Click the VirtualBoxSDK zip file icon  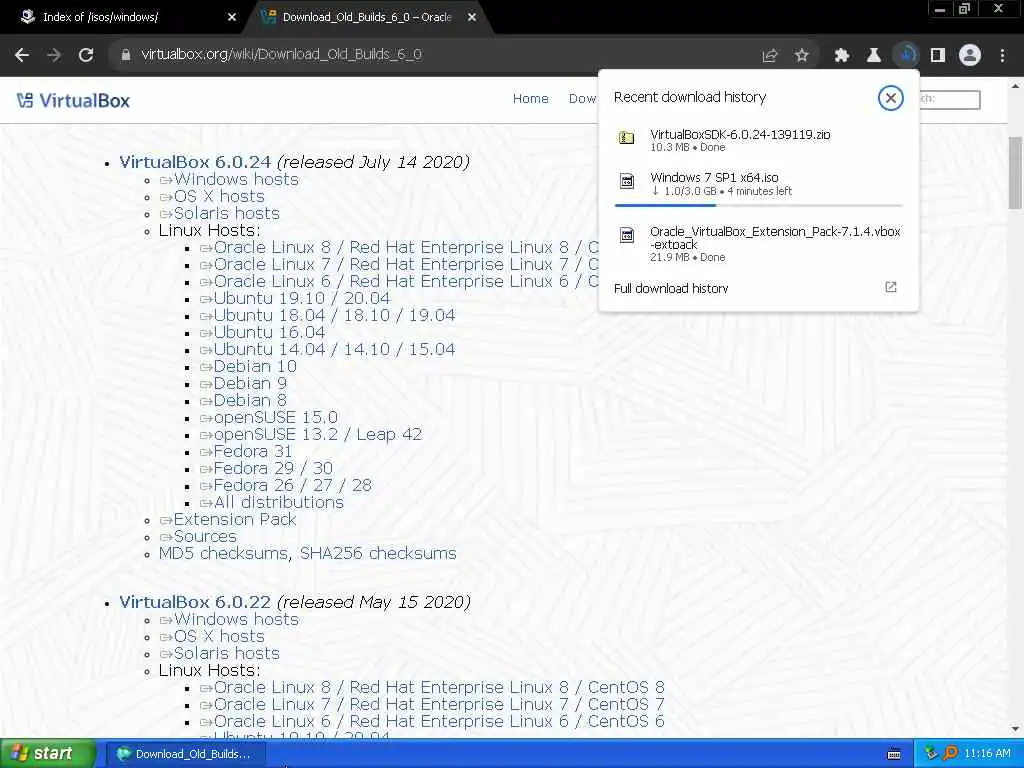pyautogui.click(x=626, y=138)
